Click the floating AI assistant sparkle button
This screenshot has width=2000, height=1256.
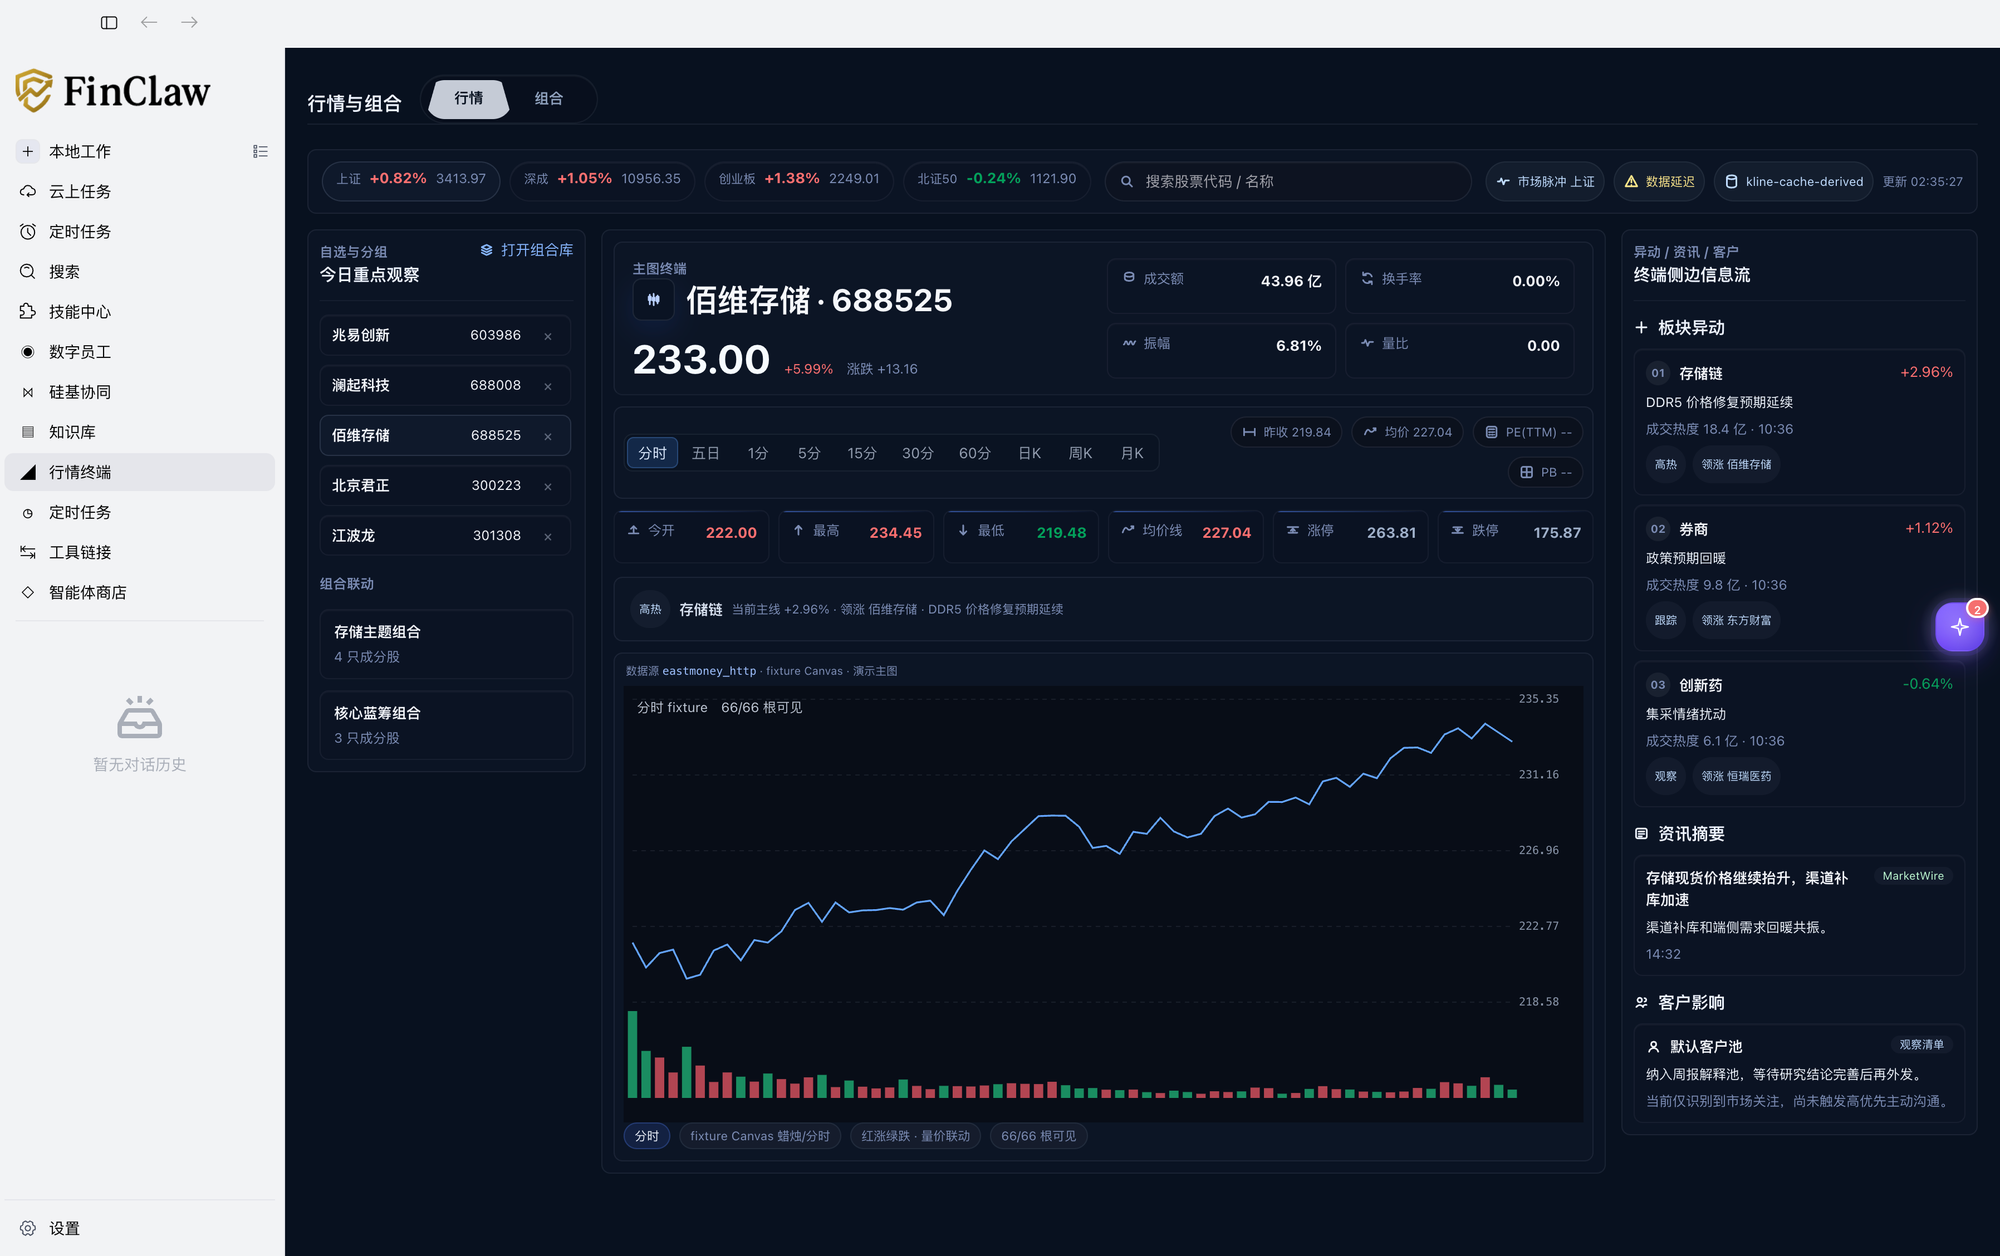[x=1959, y=627]
